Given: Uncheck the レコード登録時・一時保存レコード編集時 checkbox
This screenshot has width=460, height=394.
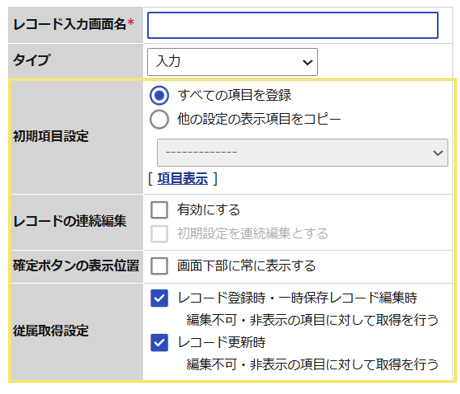Looking at the screenshot, I should point(159,298).
